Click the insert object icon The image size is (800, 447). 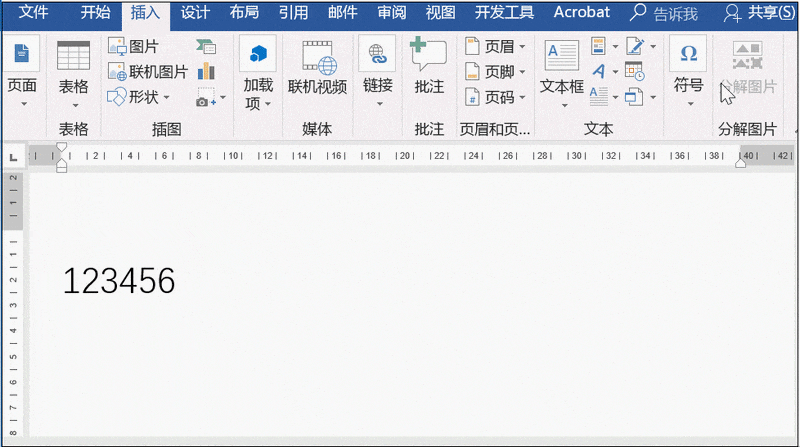(634, 96)
